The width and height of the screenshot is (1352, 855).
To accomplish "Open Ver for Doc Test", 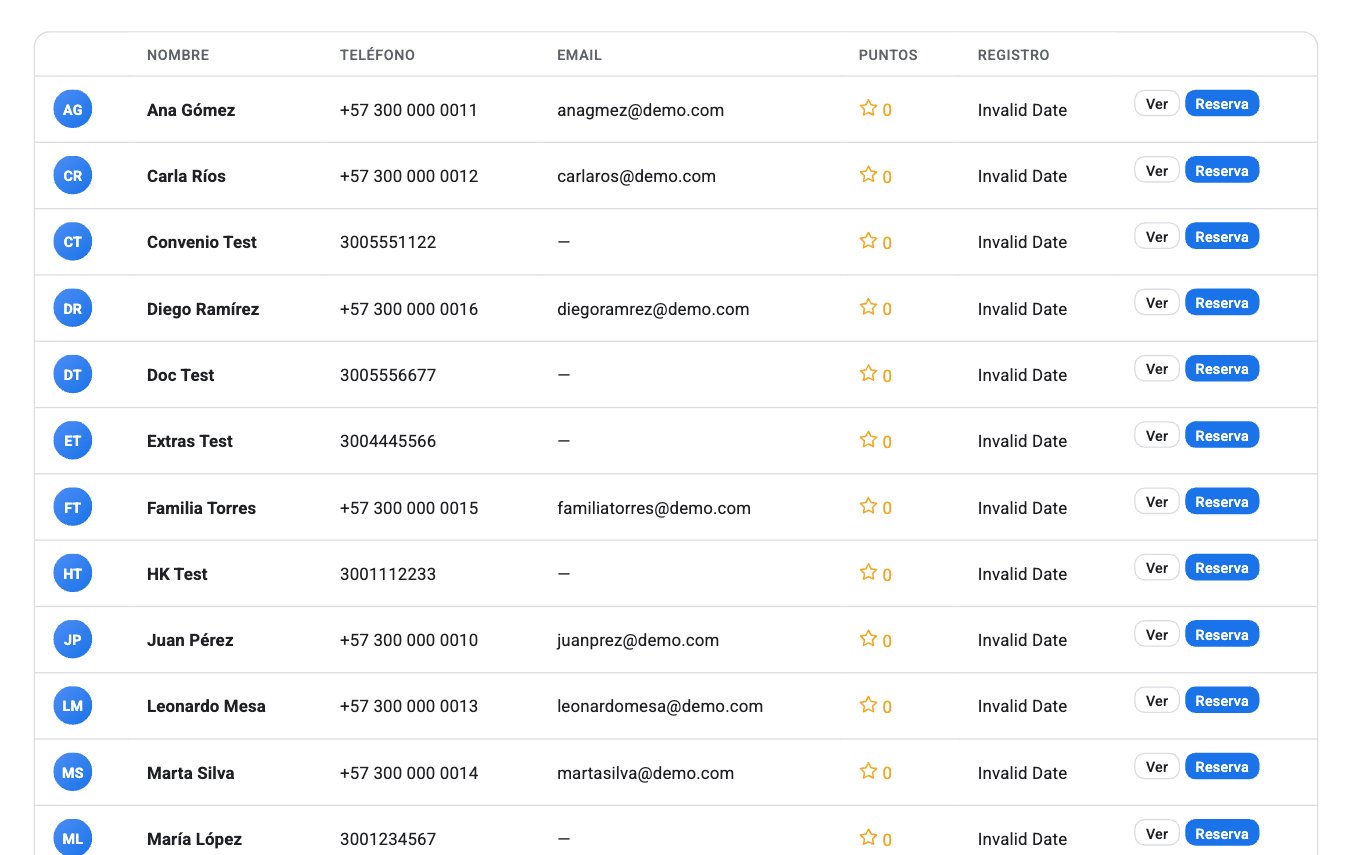I will tap(1157, 369).
